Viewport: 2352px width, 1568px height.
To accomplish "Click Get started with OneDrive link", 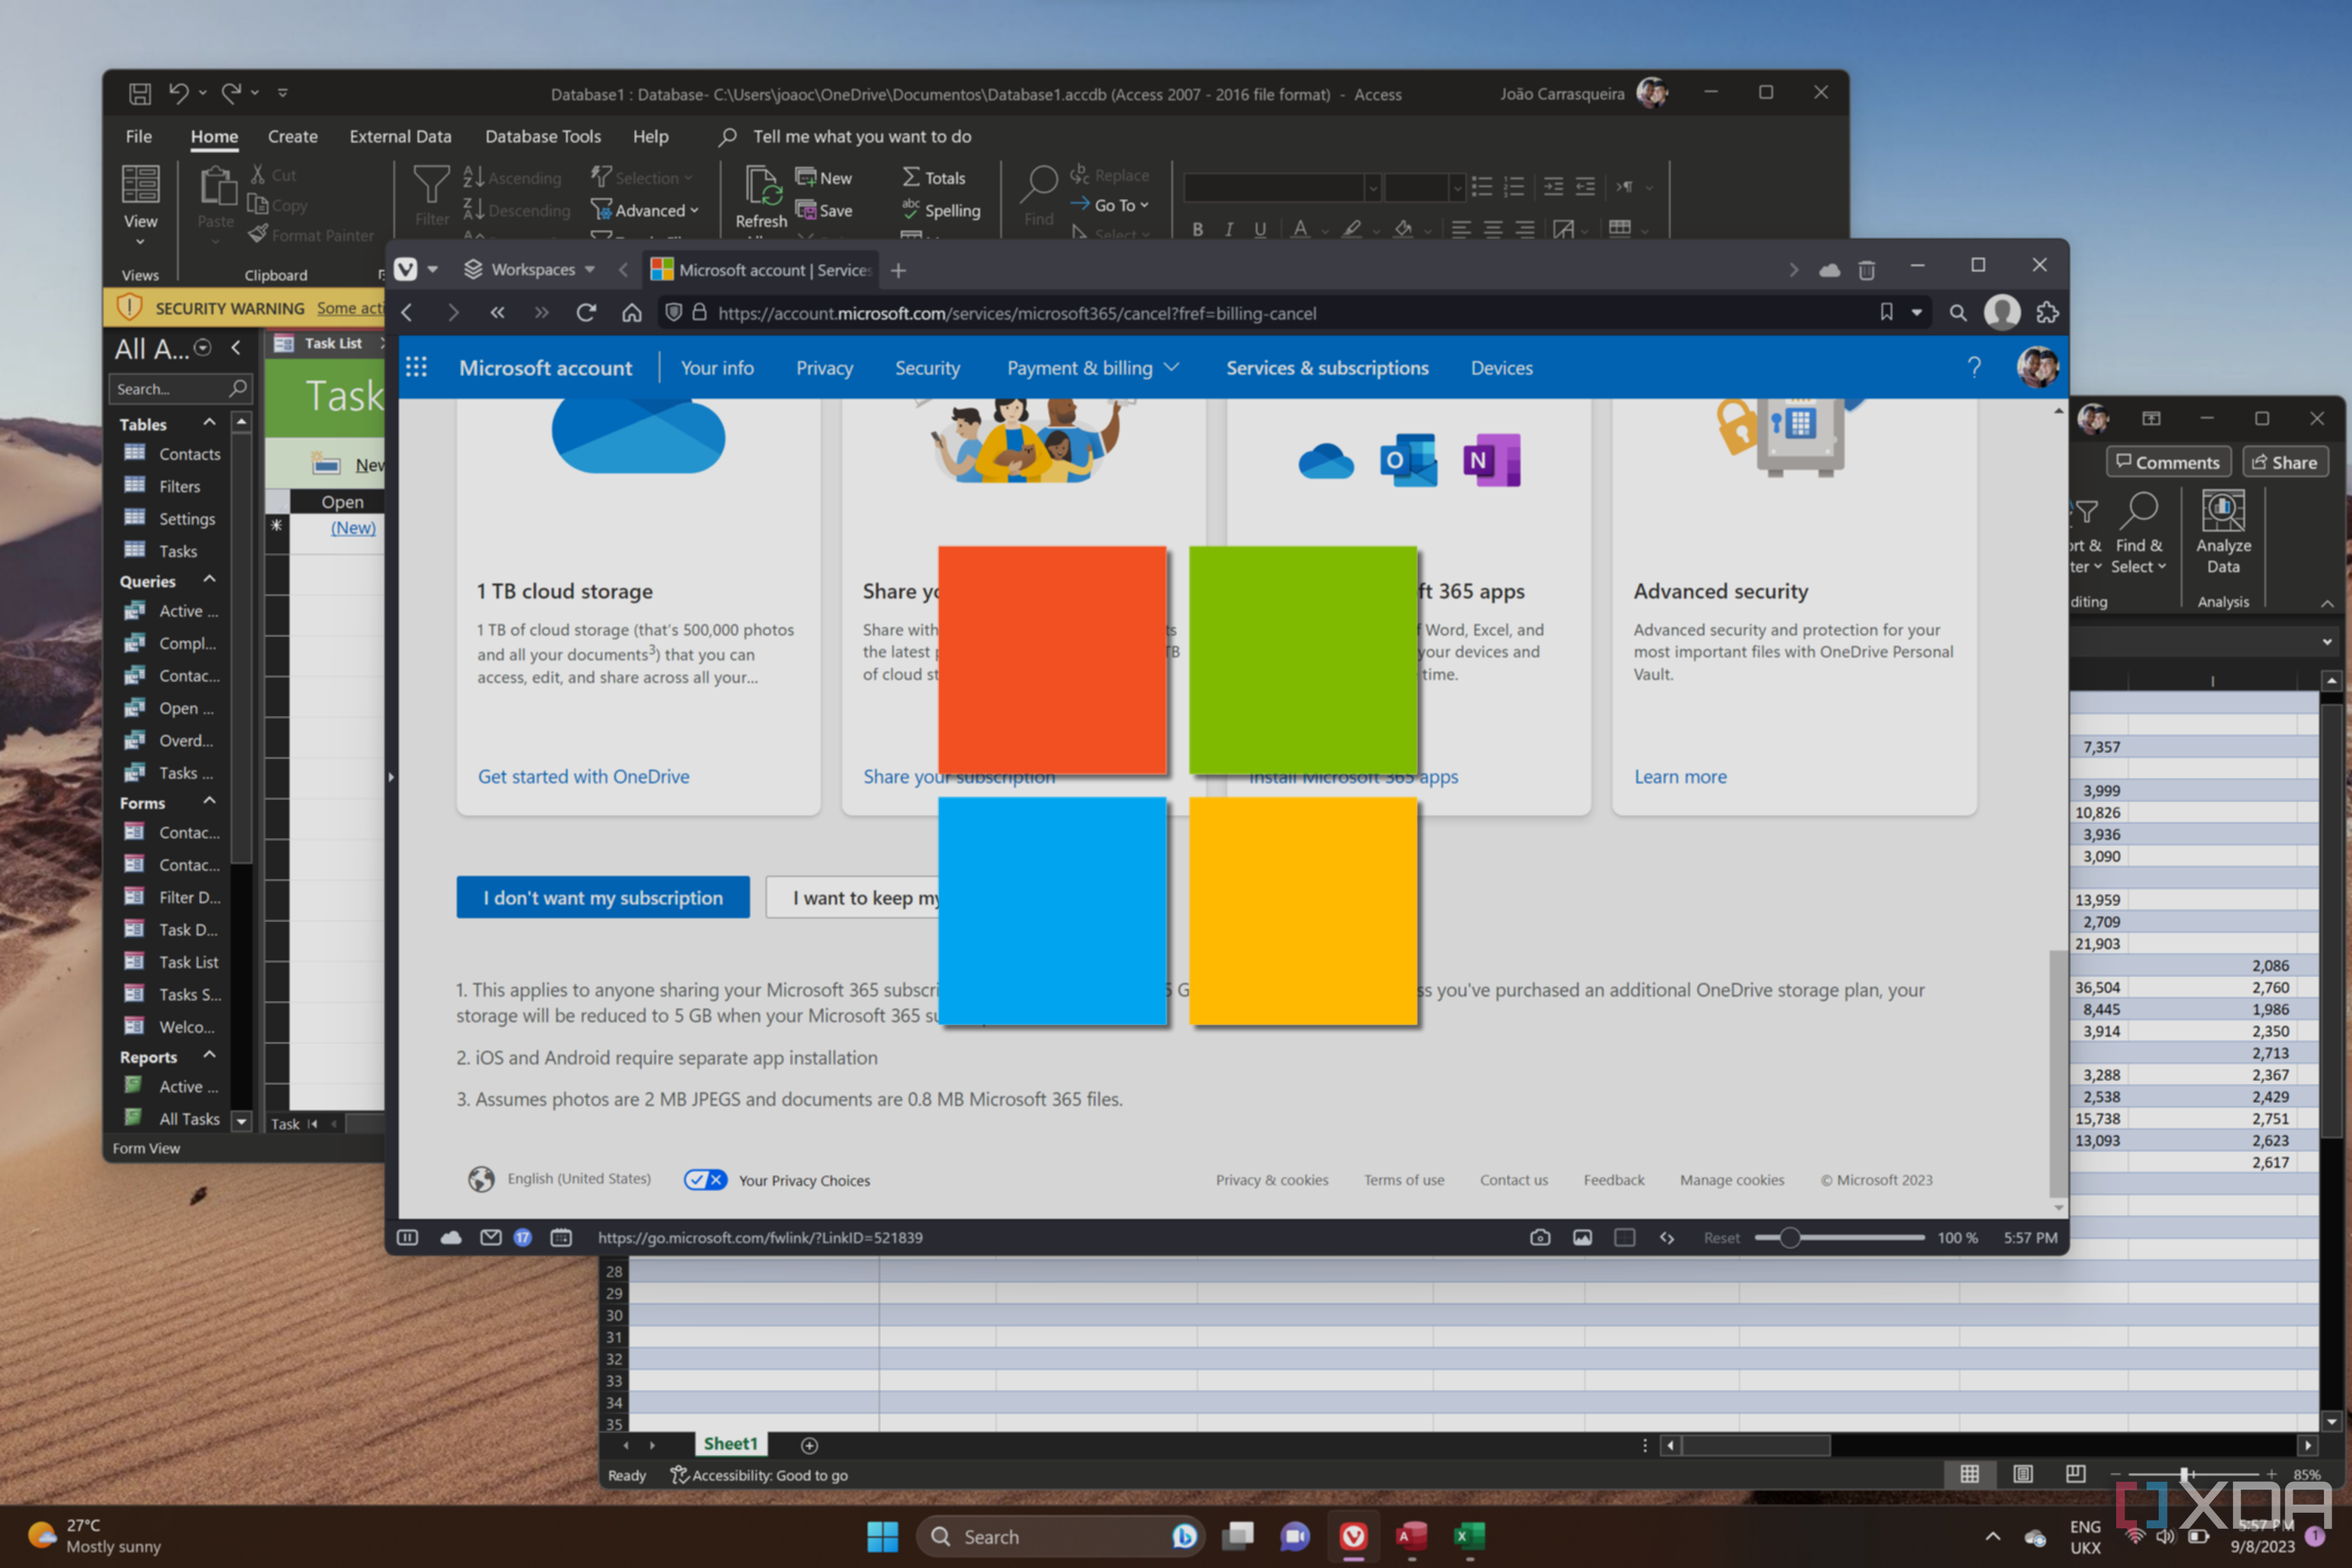I will coord(583,775).
